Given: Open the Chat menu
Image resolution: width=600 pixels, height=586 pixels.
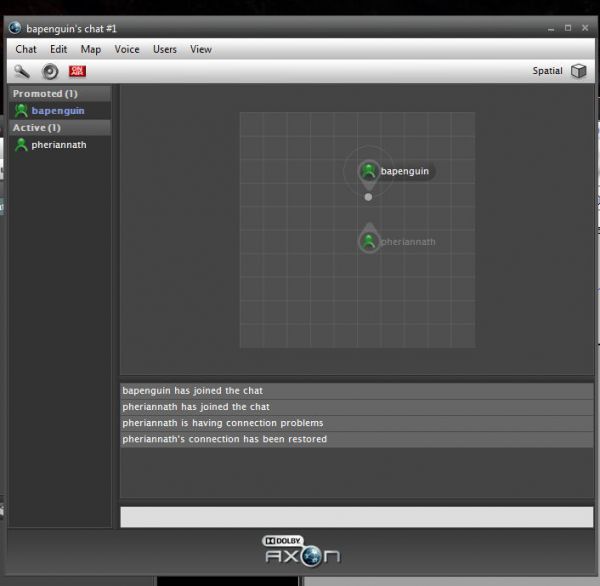Looking at the screenshot, I should coord(26,49).
